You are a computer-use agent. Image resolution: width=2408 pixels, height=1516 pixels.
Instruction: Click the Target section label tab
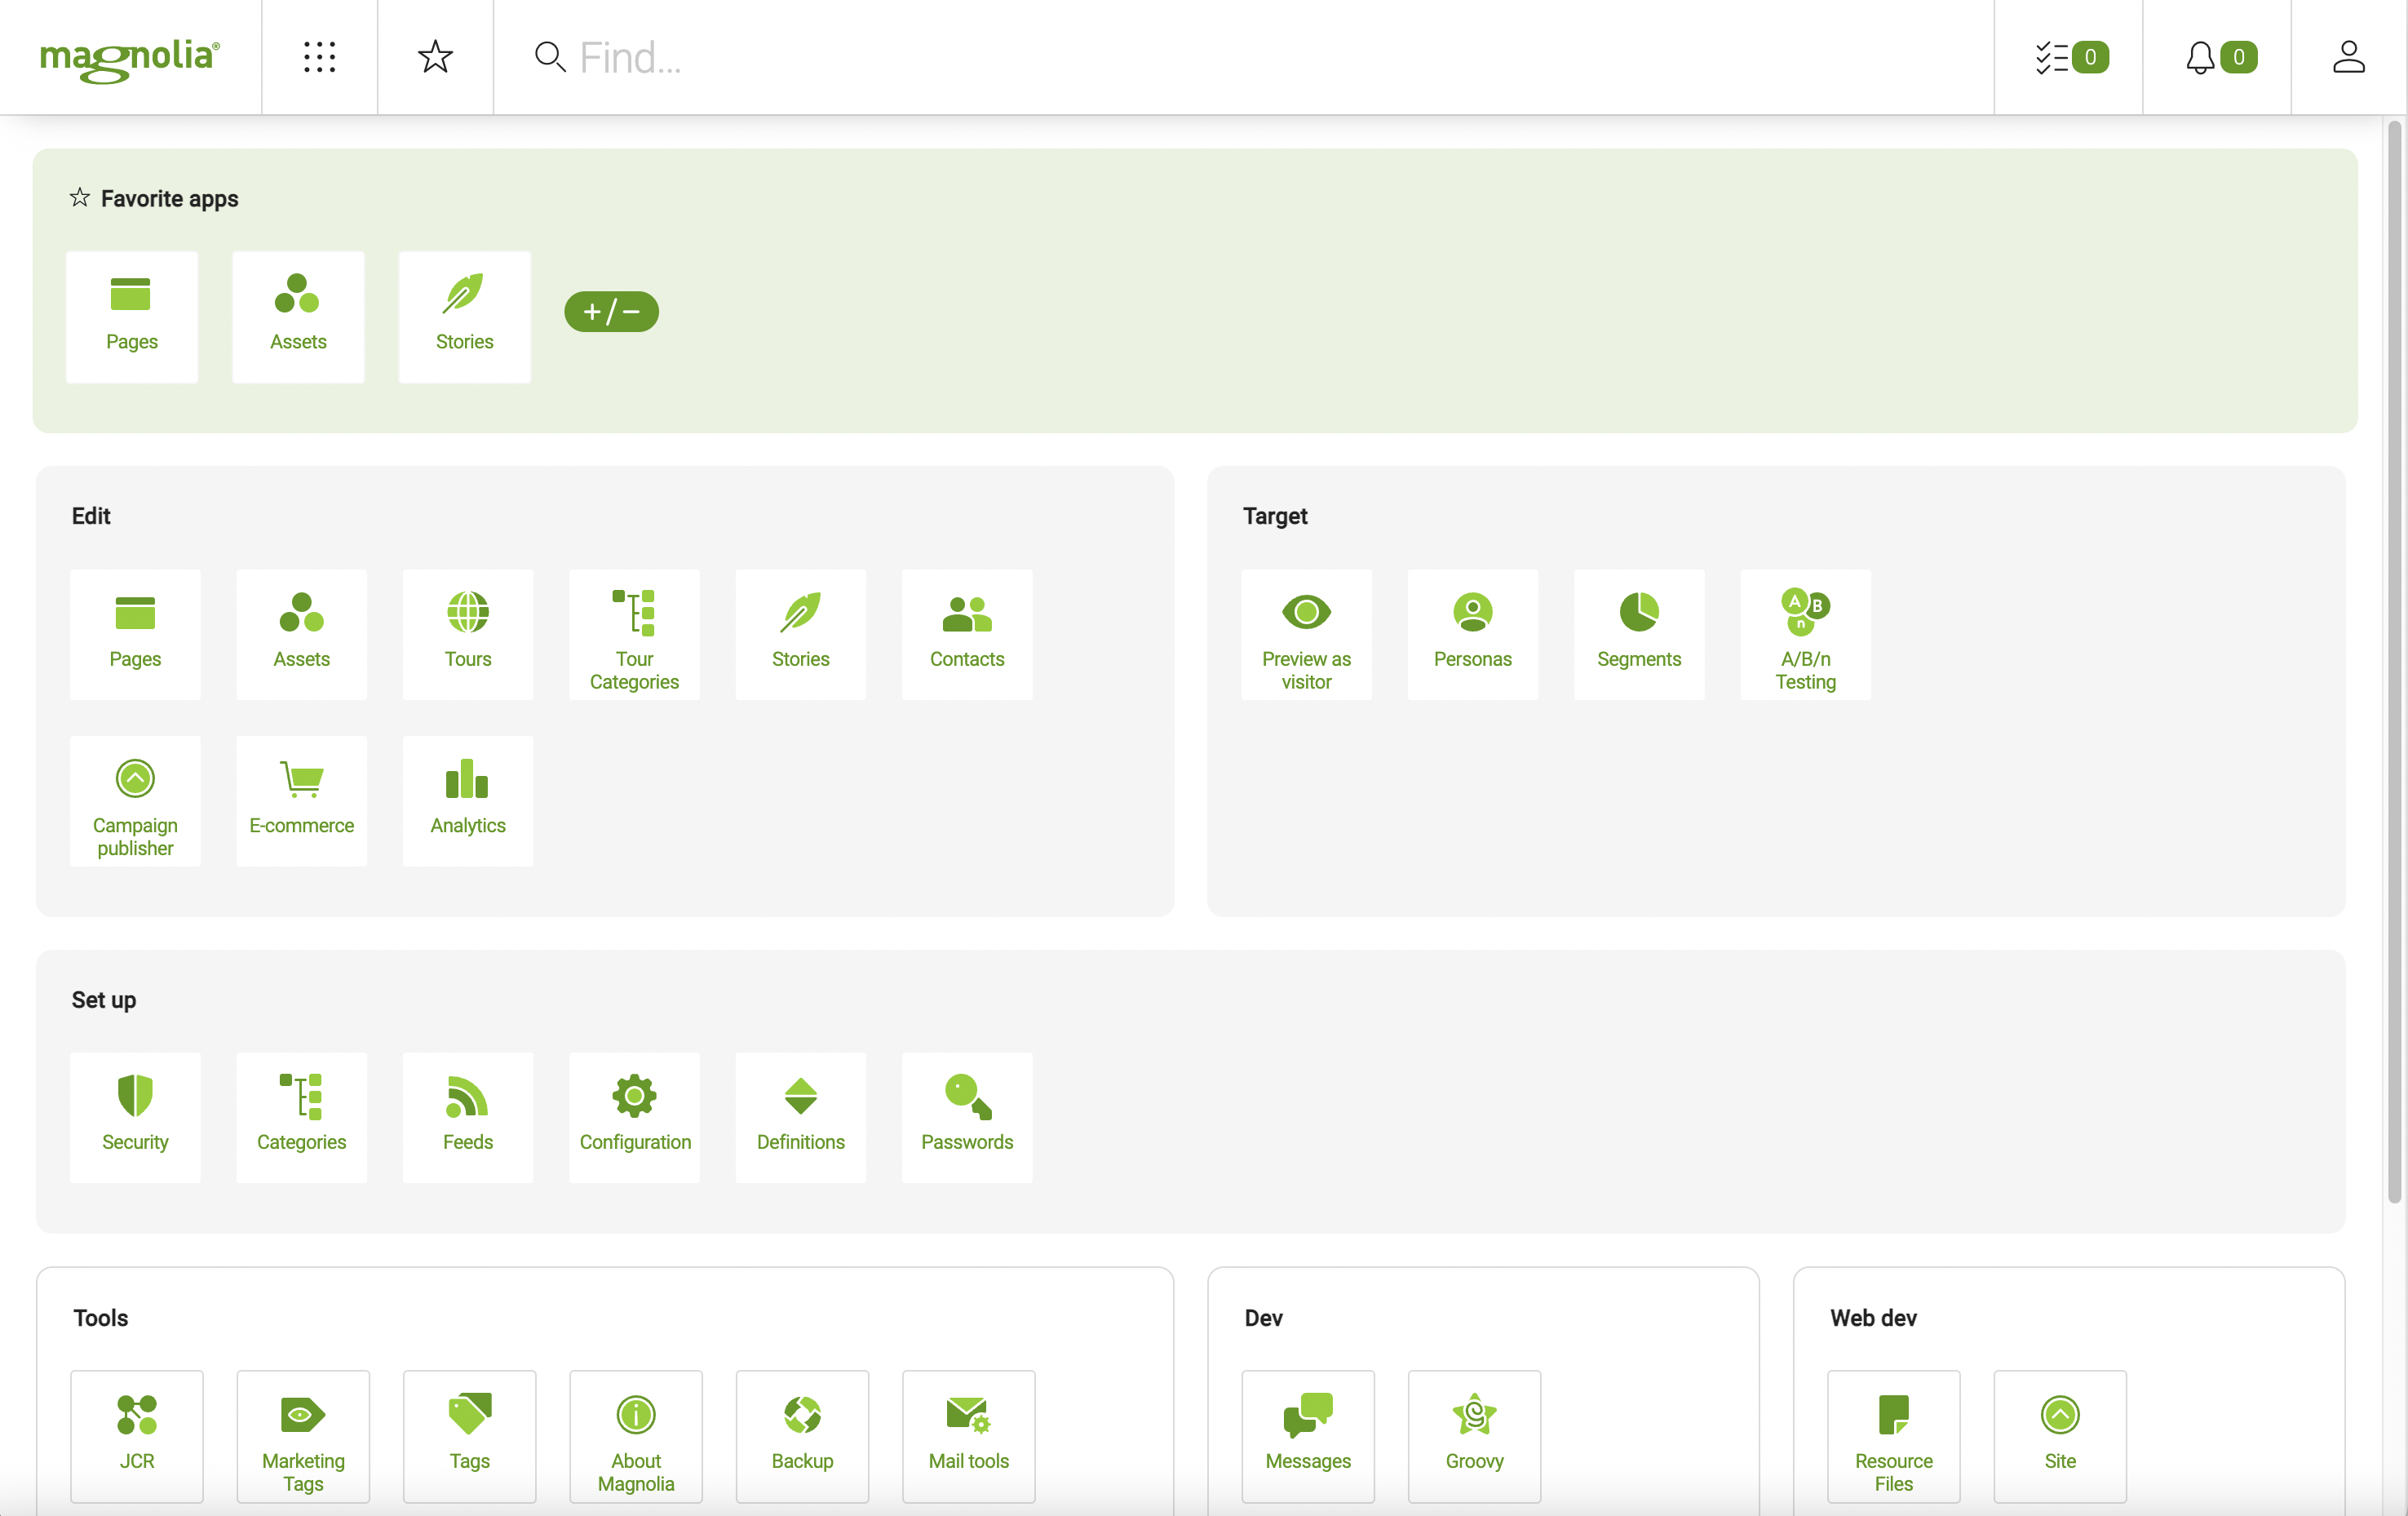1275,515
